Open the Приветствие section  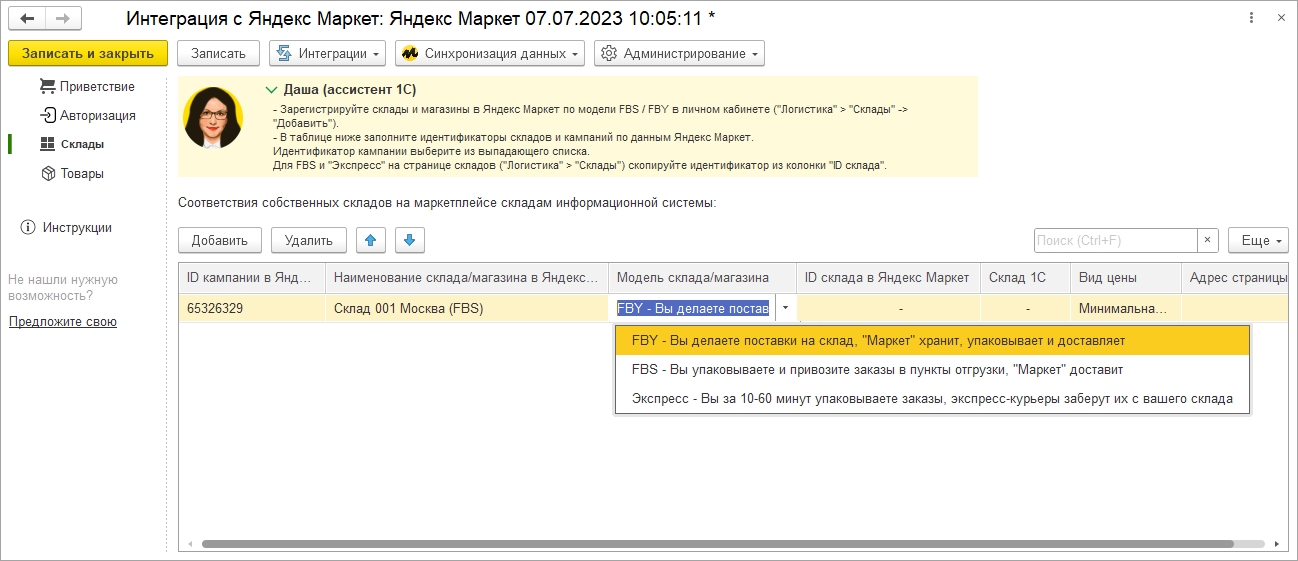[97, 86]
